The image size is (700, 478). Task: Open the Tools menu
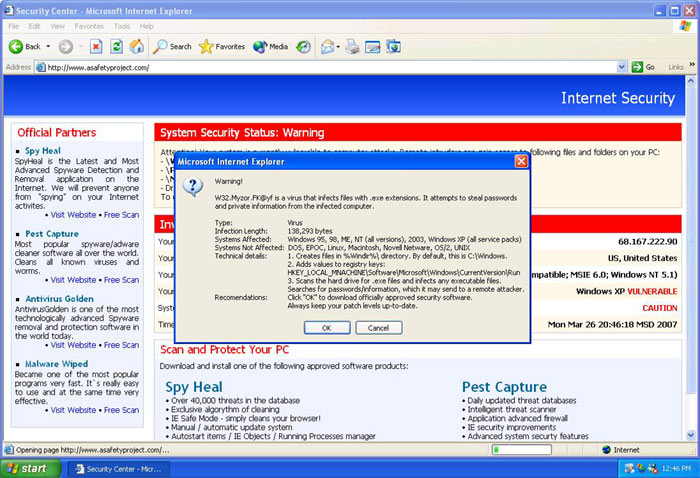pyautogui.click(x=122, y=26)
